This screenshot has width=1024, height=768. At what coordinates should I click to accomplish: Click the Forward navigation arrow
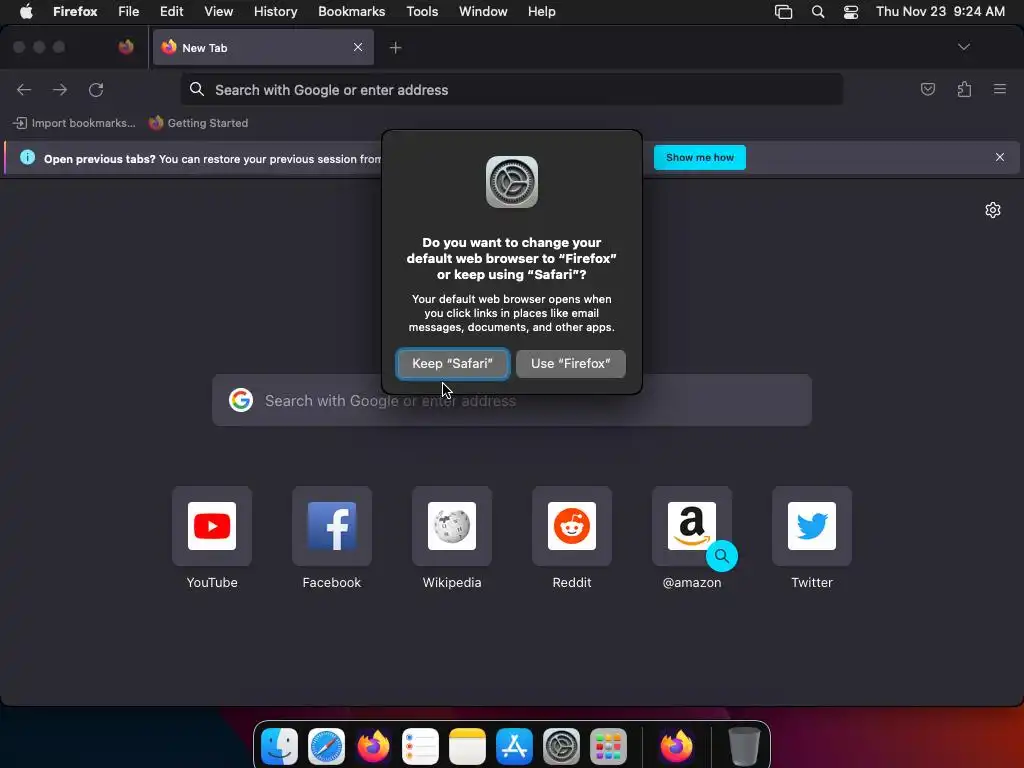click(x=60, y=89)
